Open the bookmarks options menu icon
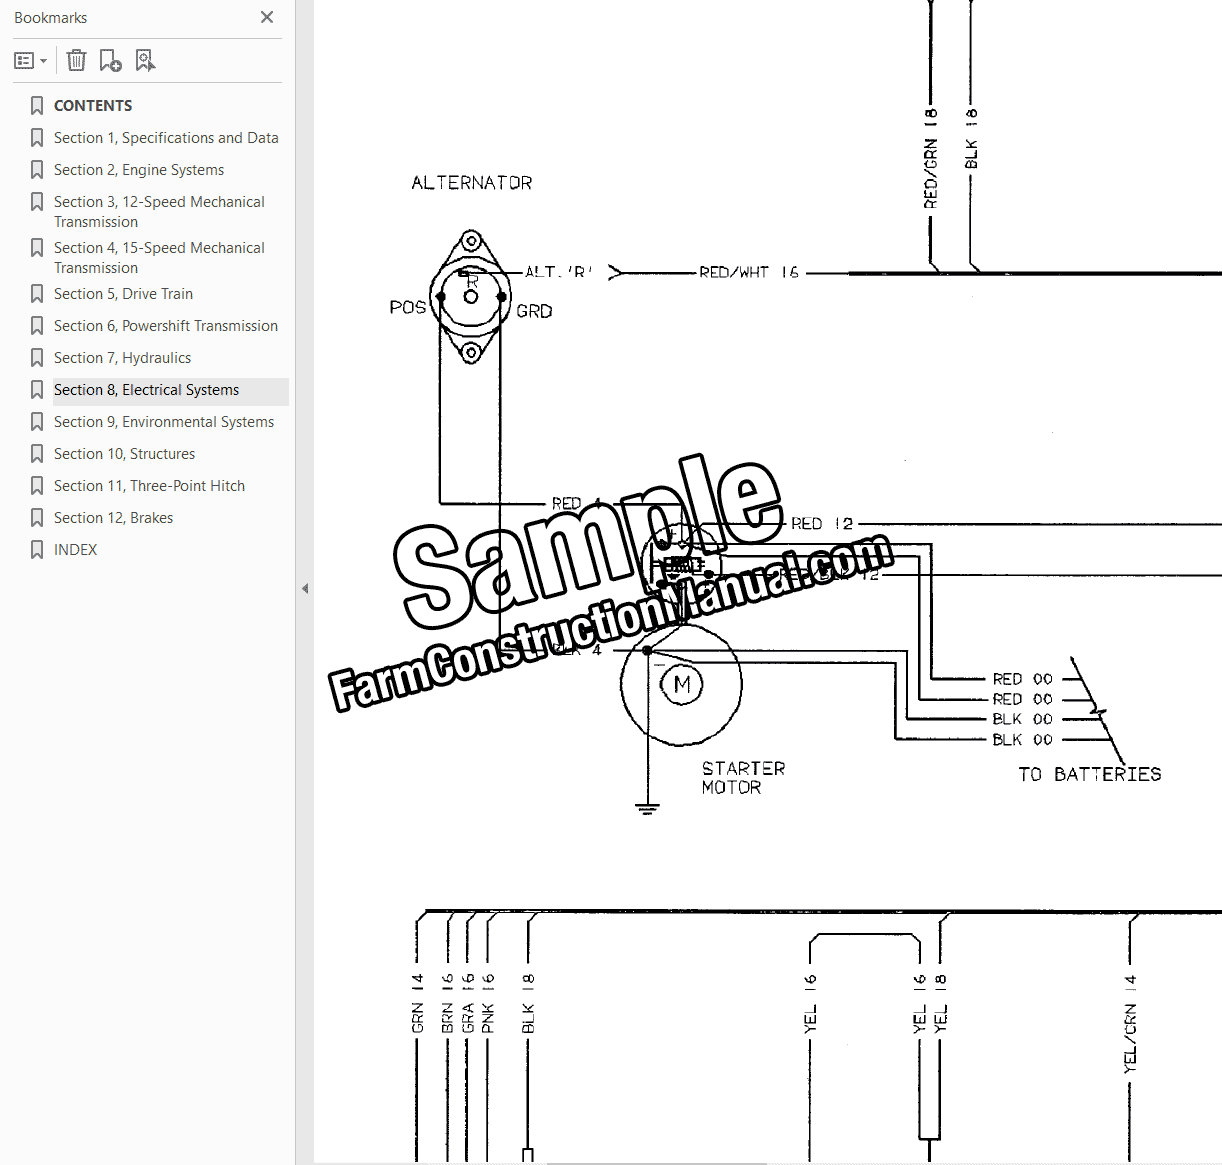This screenshot has height=1165, width=1222. coord(30,61)
